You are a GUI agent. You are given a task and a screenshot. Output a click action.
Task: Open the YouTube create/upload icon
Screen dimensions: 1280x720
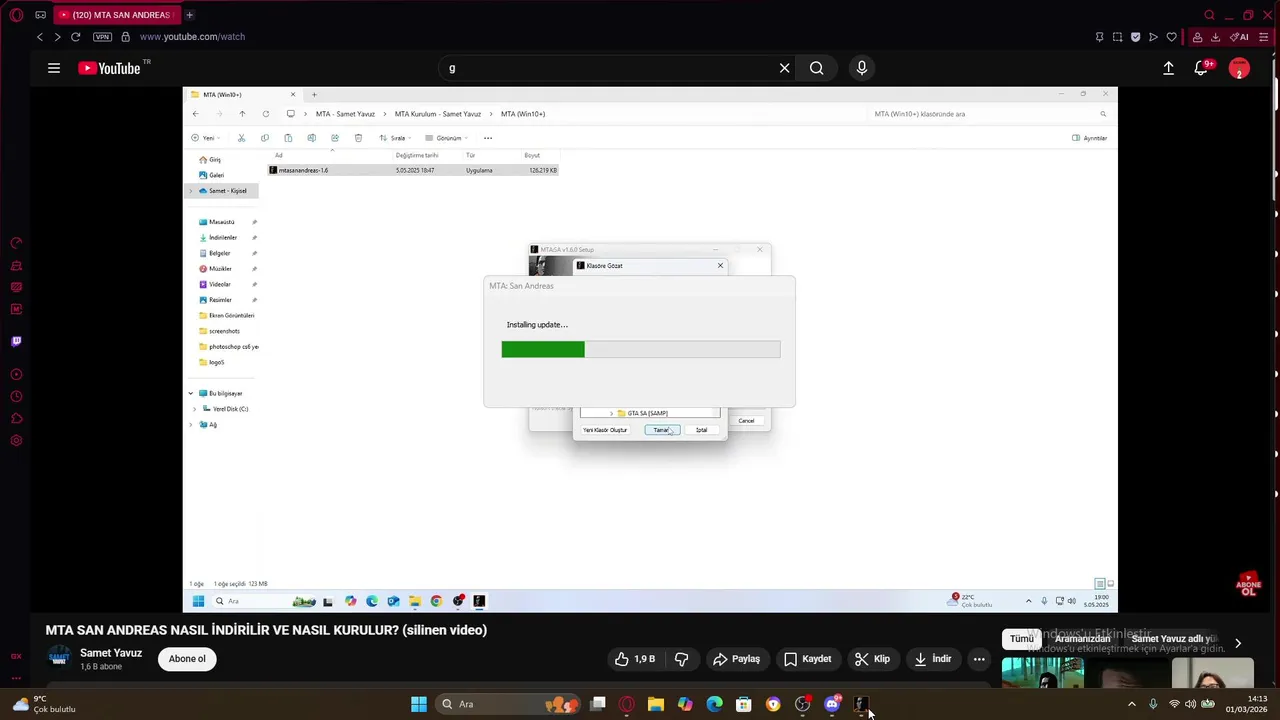pyautogui.click(x=1168, y=68)
